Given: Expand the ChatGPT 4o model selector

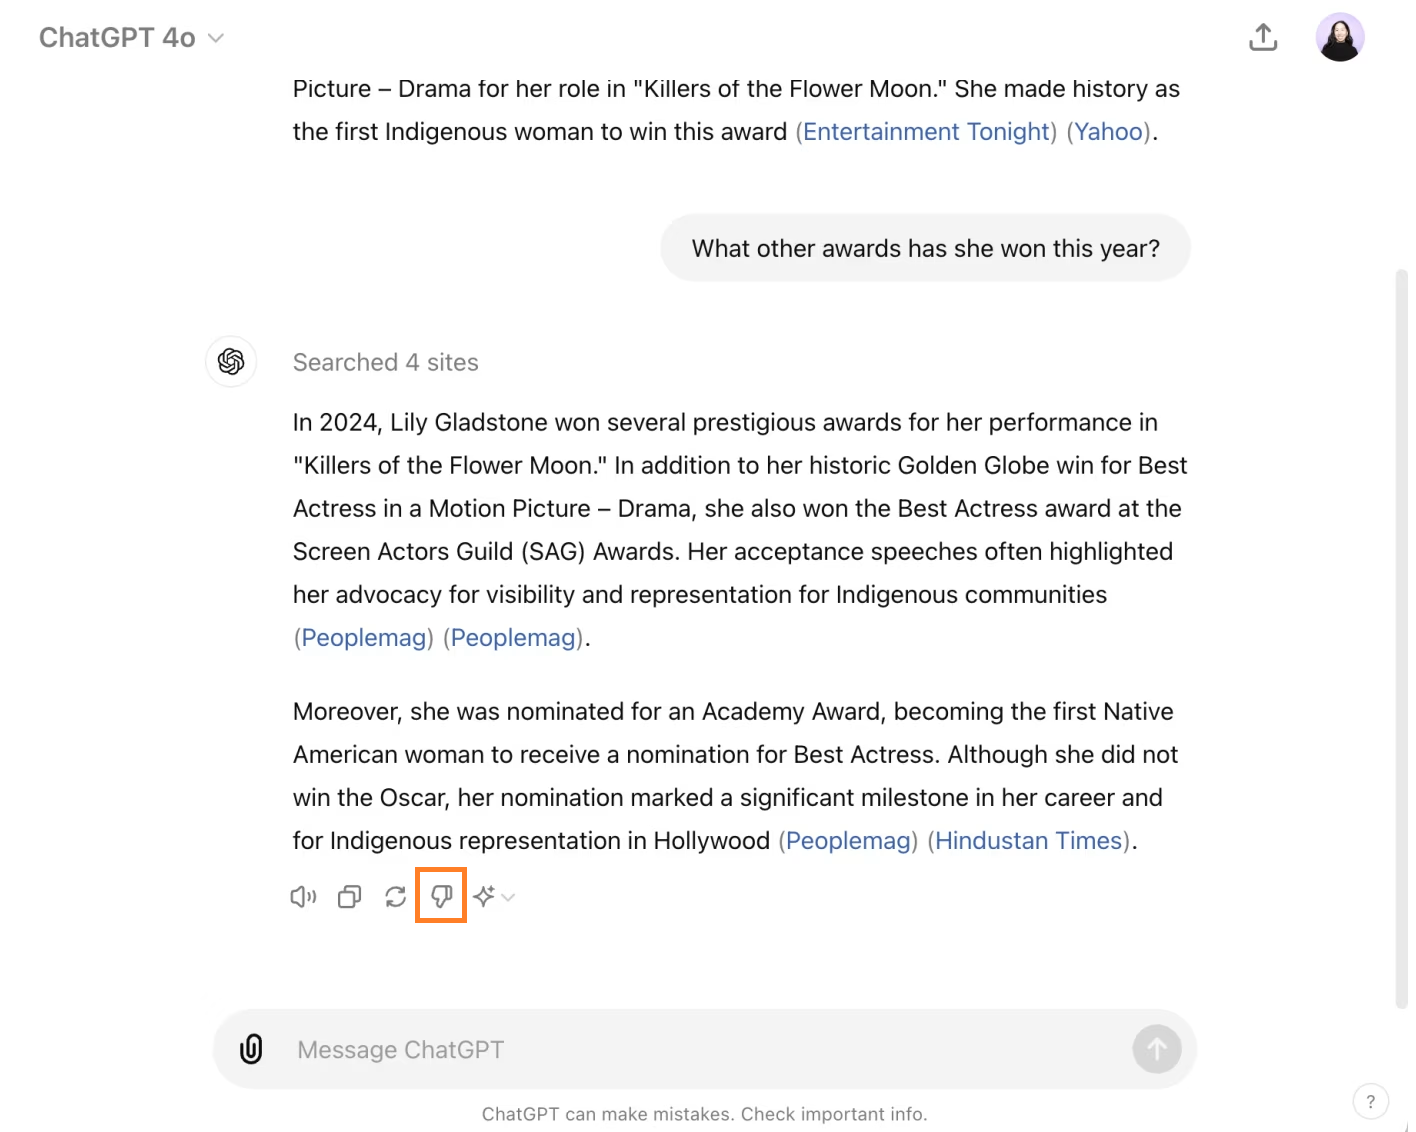Looking at the screenshot, I should click(131, 38).
